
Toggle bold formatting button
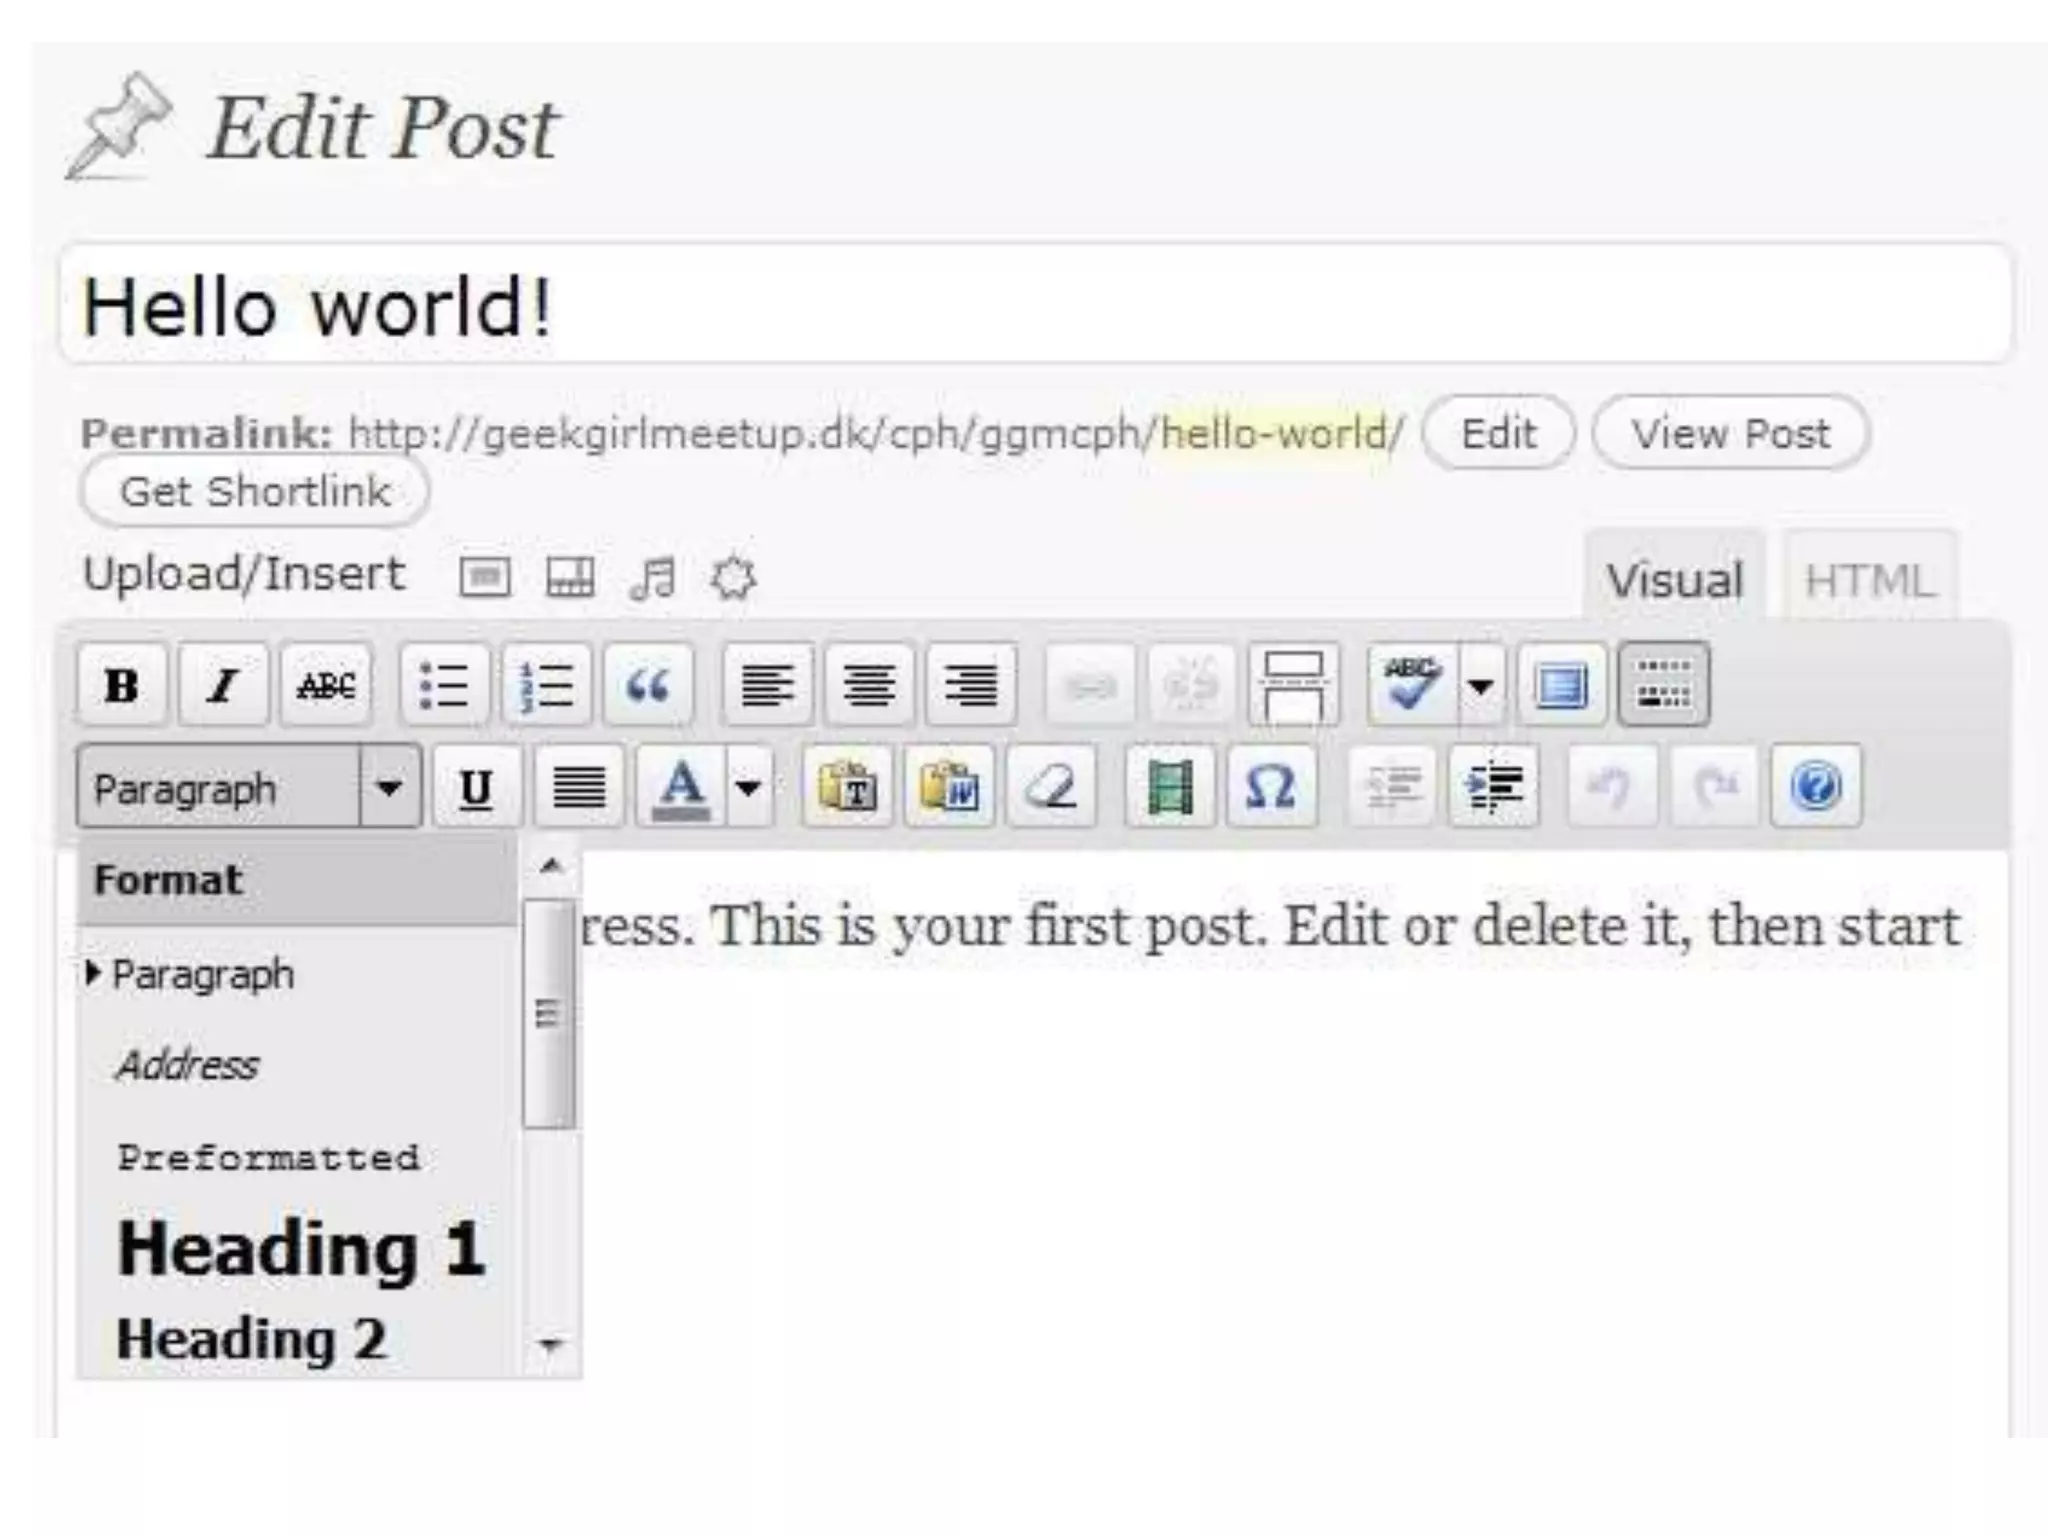point(122,686)
